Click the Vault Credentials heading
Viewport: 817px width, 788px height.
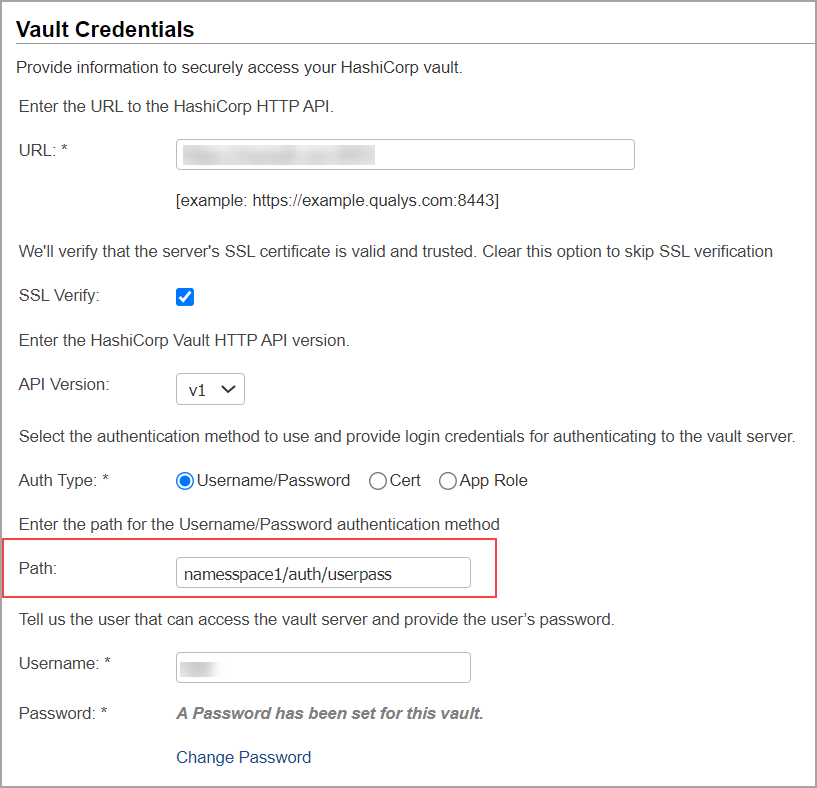(105, 29)
